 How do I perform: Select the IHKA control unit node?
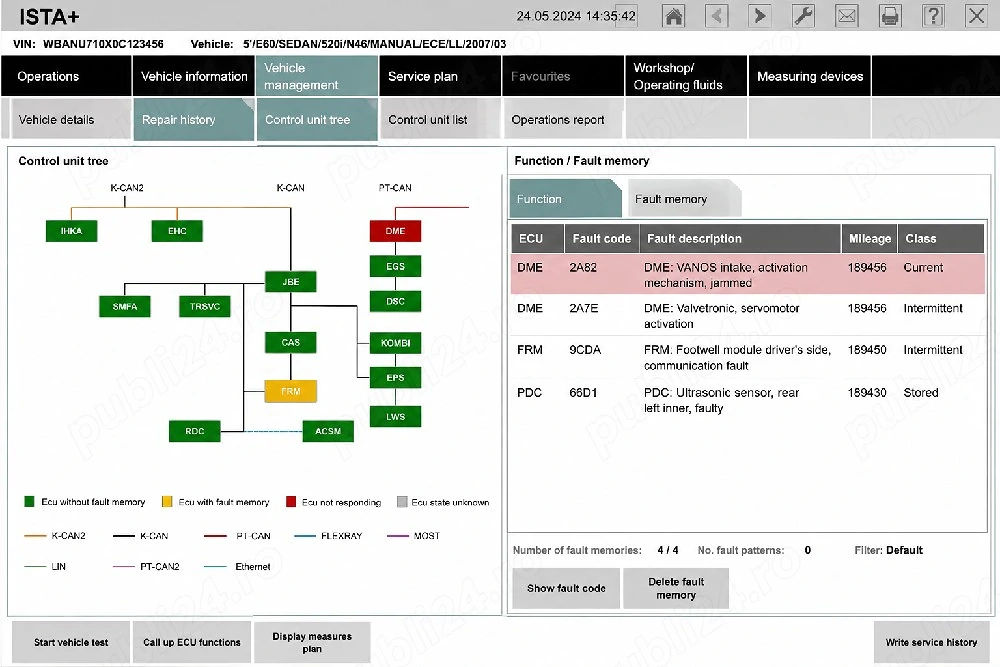(x=71, y=231)
